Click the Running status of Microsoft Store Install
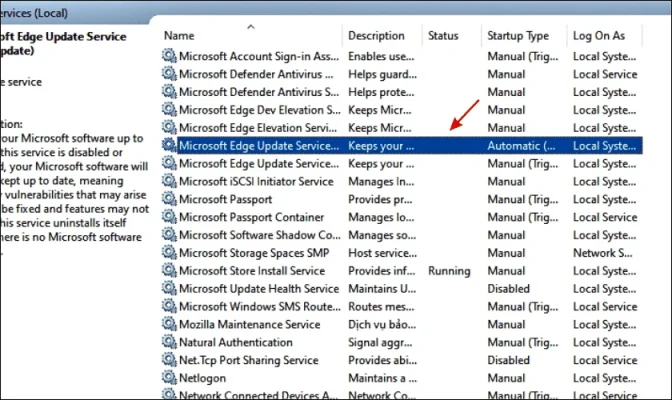 [449, 271]
